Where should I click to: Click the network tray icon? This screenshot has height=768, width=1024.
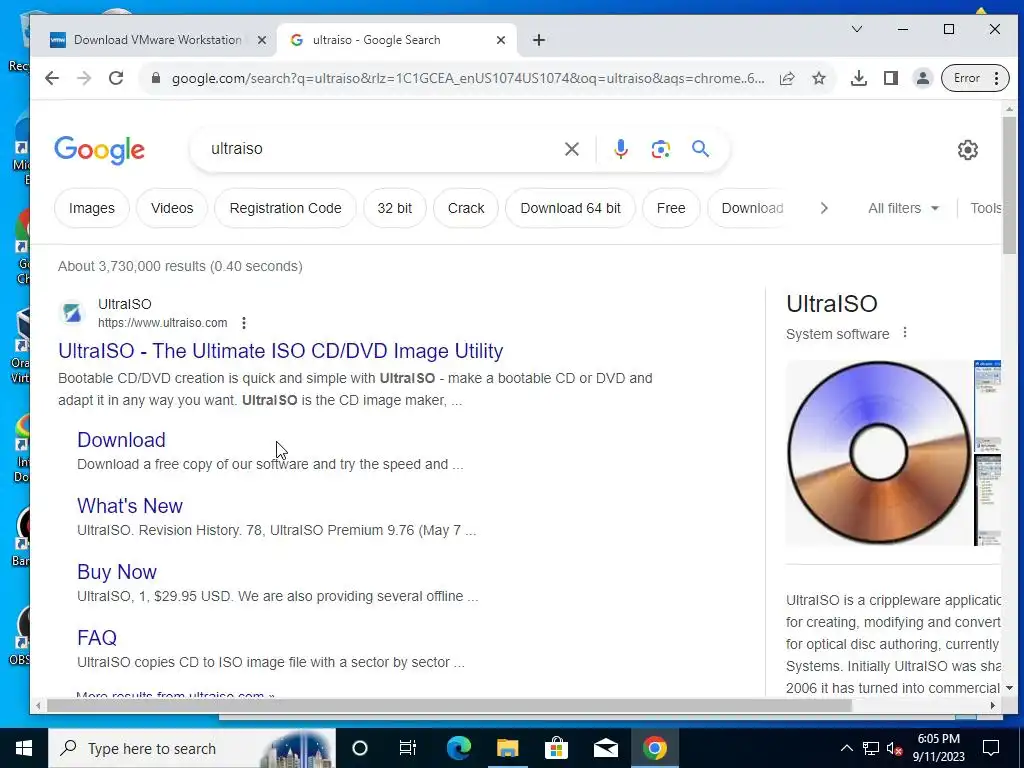(871, 748)
